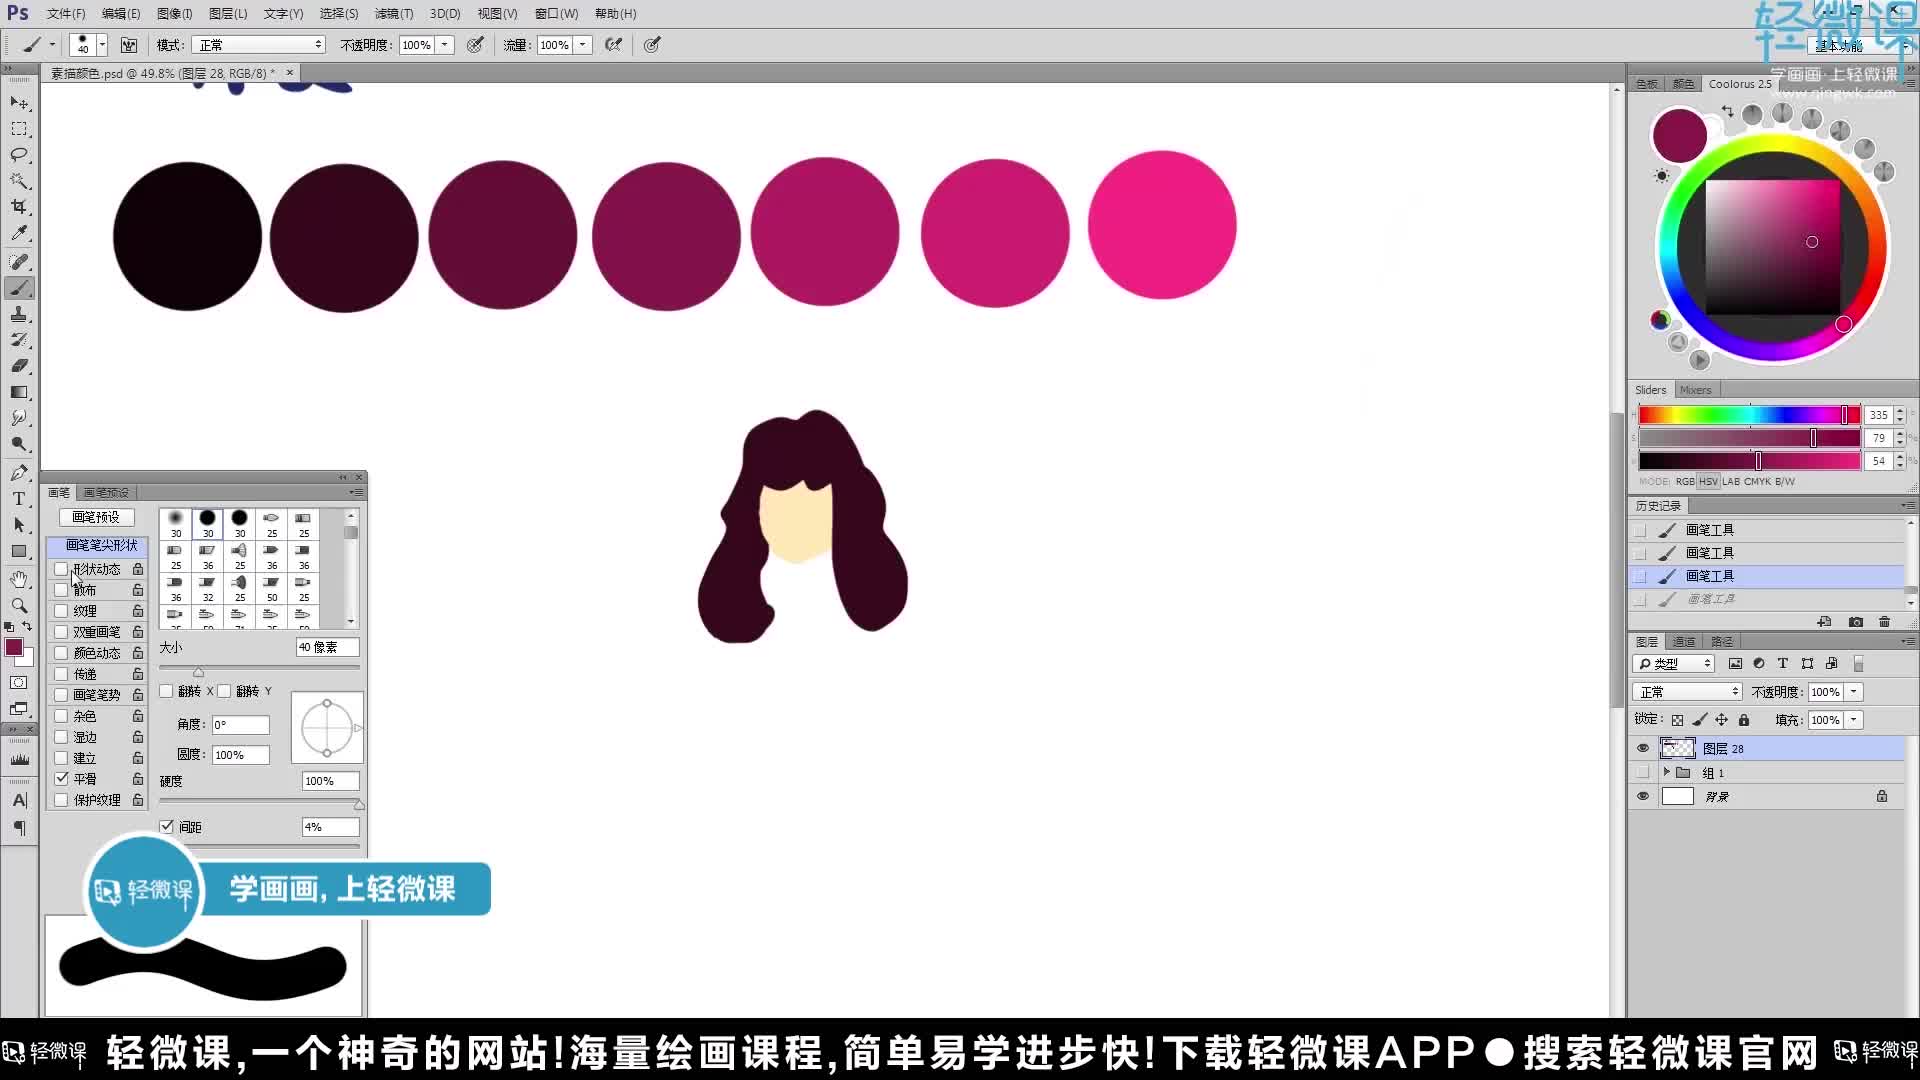The image size is (1920, 1080).
Task: Select the Eyedropper tool
Action: pos(19,233)
